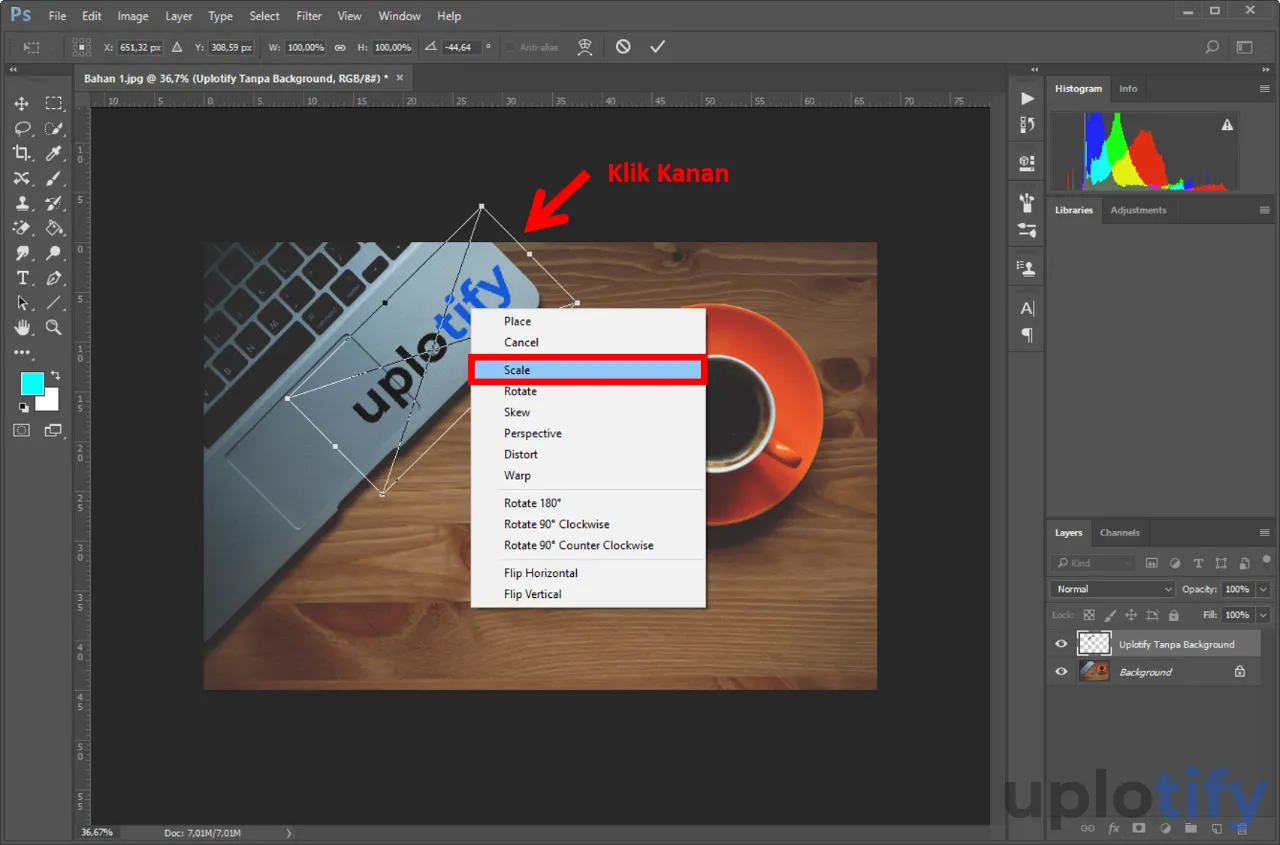Toggle filter for pixel layers
Screen dimensions: 1280x845
click(x=1152, y=563)
